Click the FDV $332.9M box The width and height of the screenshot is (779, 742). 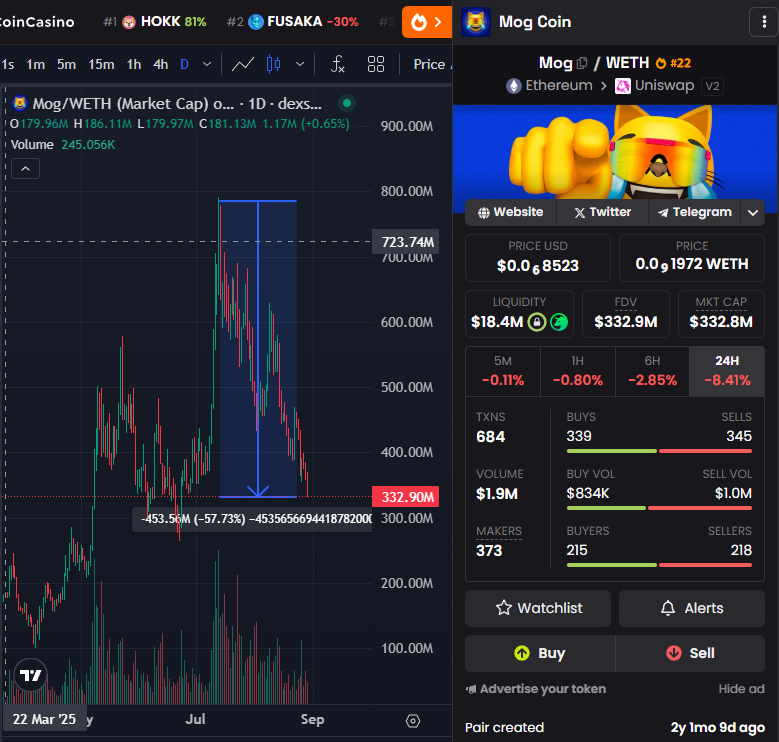[625, 314]
